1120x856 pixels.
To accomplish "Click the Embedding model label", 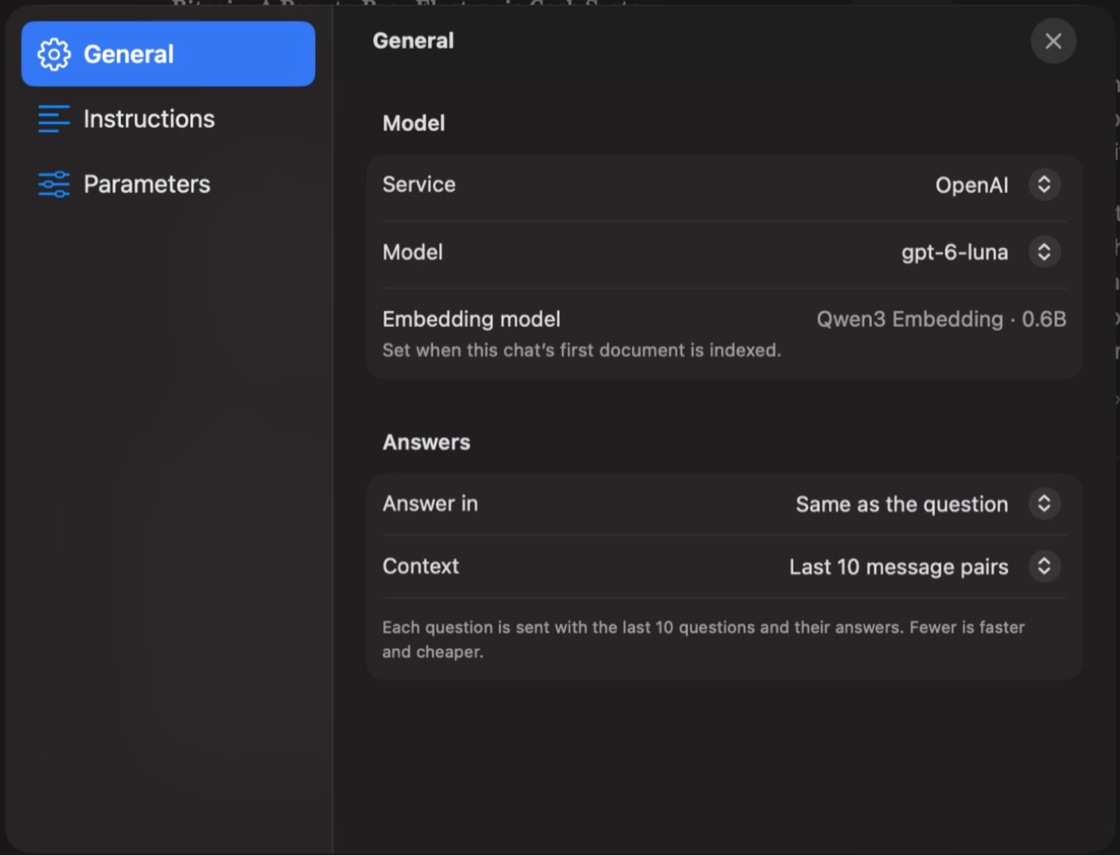I will click(471, 319).
